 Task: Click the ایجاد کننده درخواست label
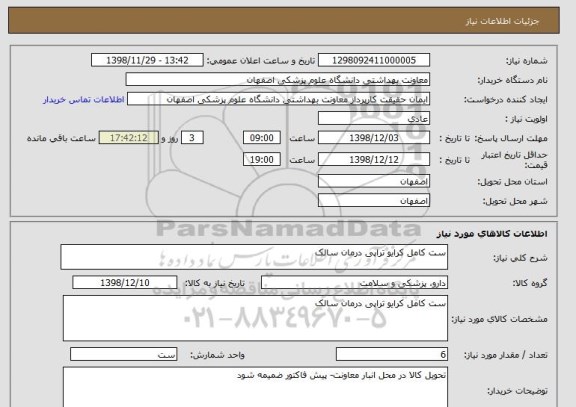(505, 100)
